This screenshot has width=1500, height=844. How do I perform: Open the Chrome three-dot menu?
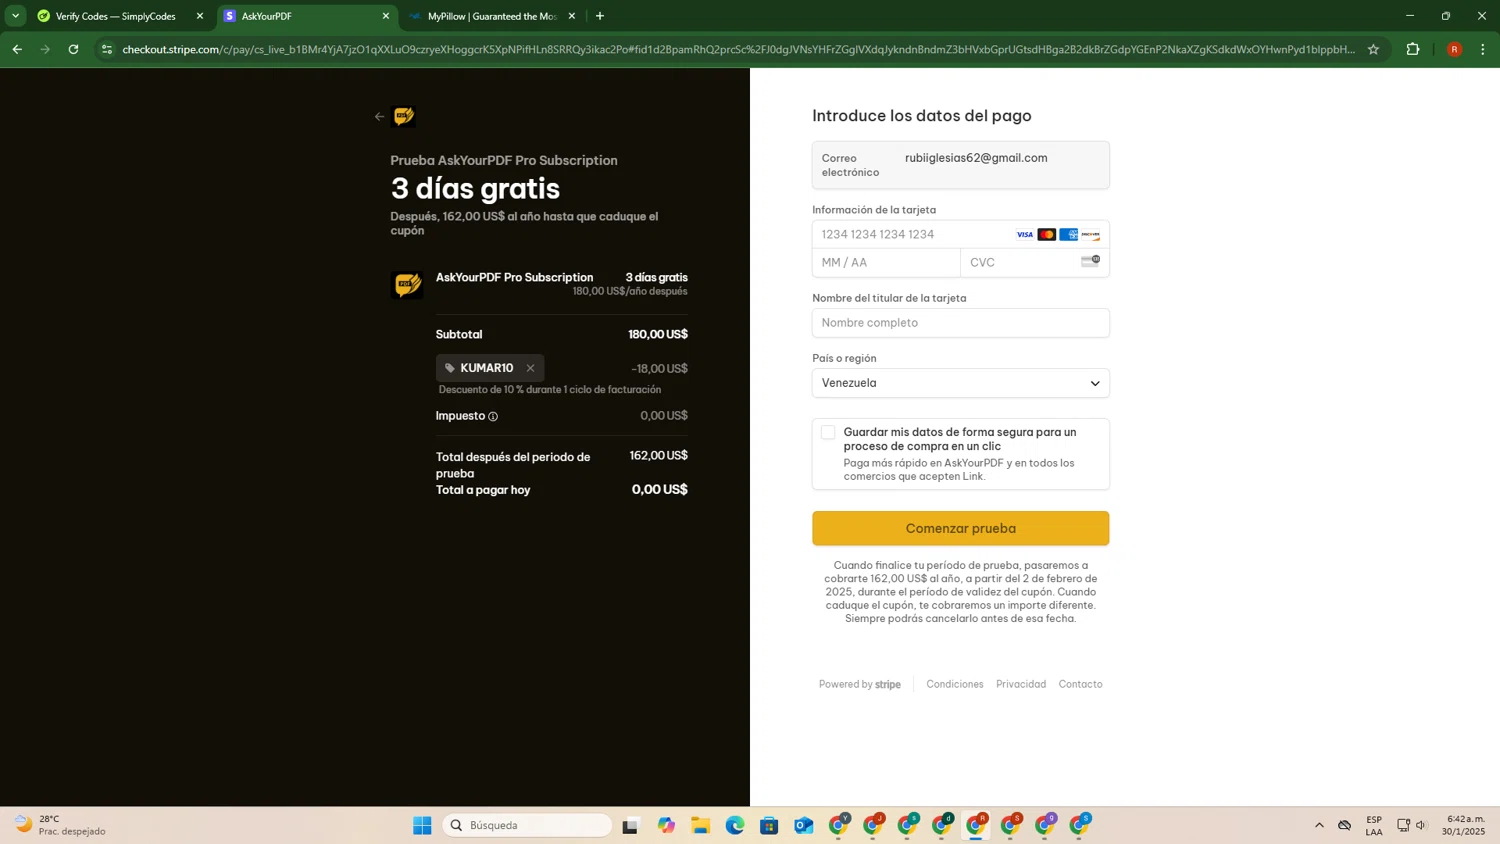[1483, 49]
